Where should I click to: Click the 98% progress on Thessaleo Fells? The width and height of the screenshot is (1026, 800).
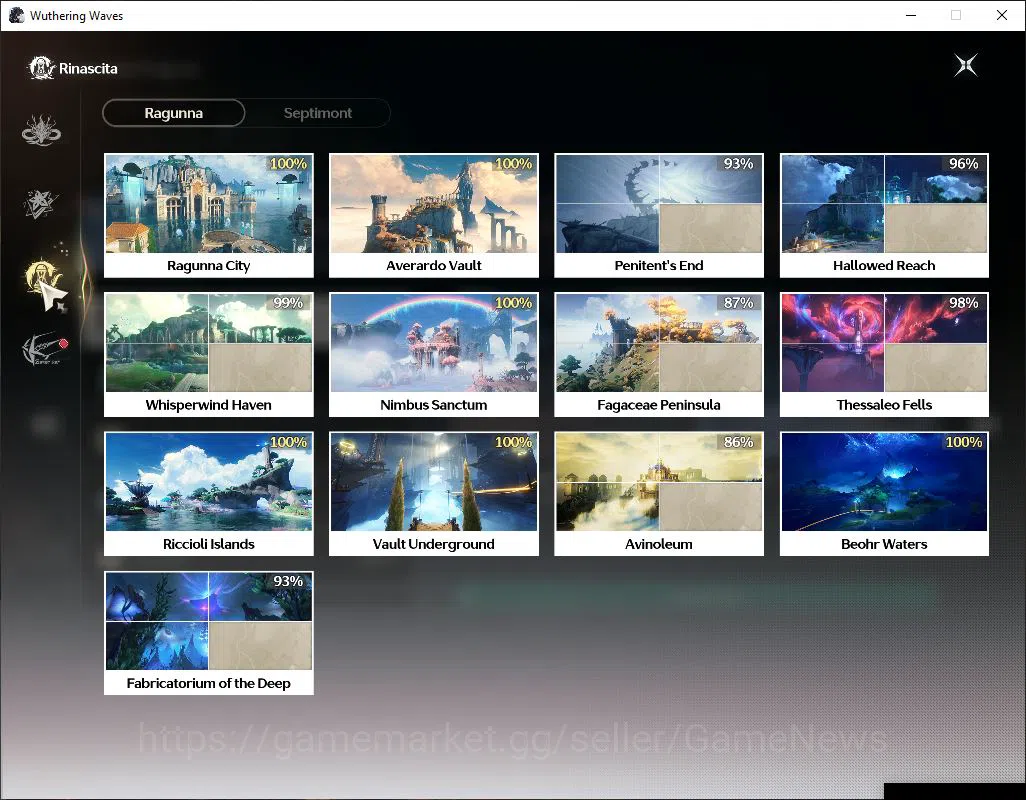tap(964, 303)
